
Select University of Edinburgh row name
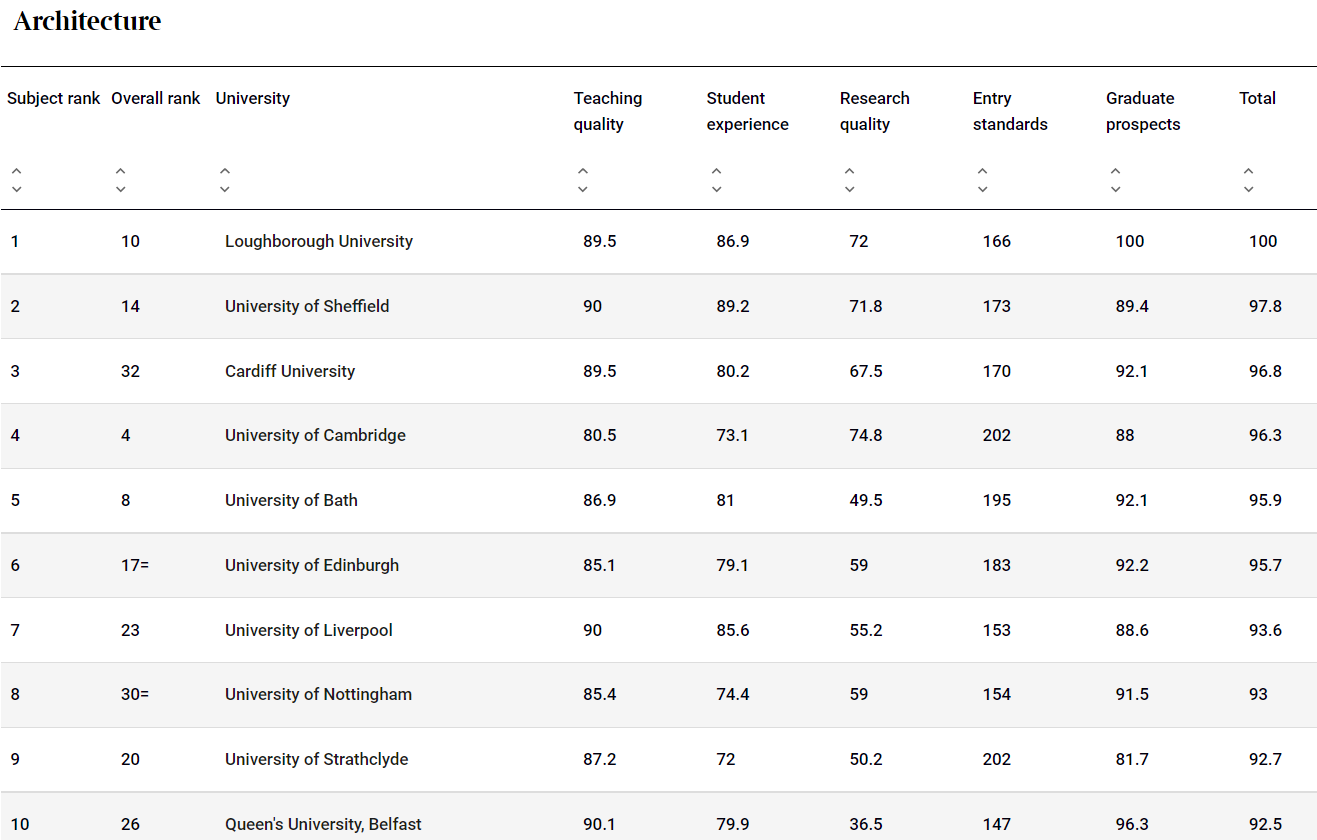pos(312,565)
